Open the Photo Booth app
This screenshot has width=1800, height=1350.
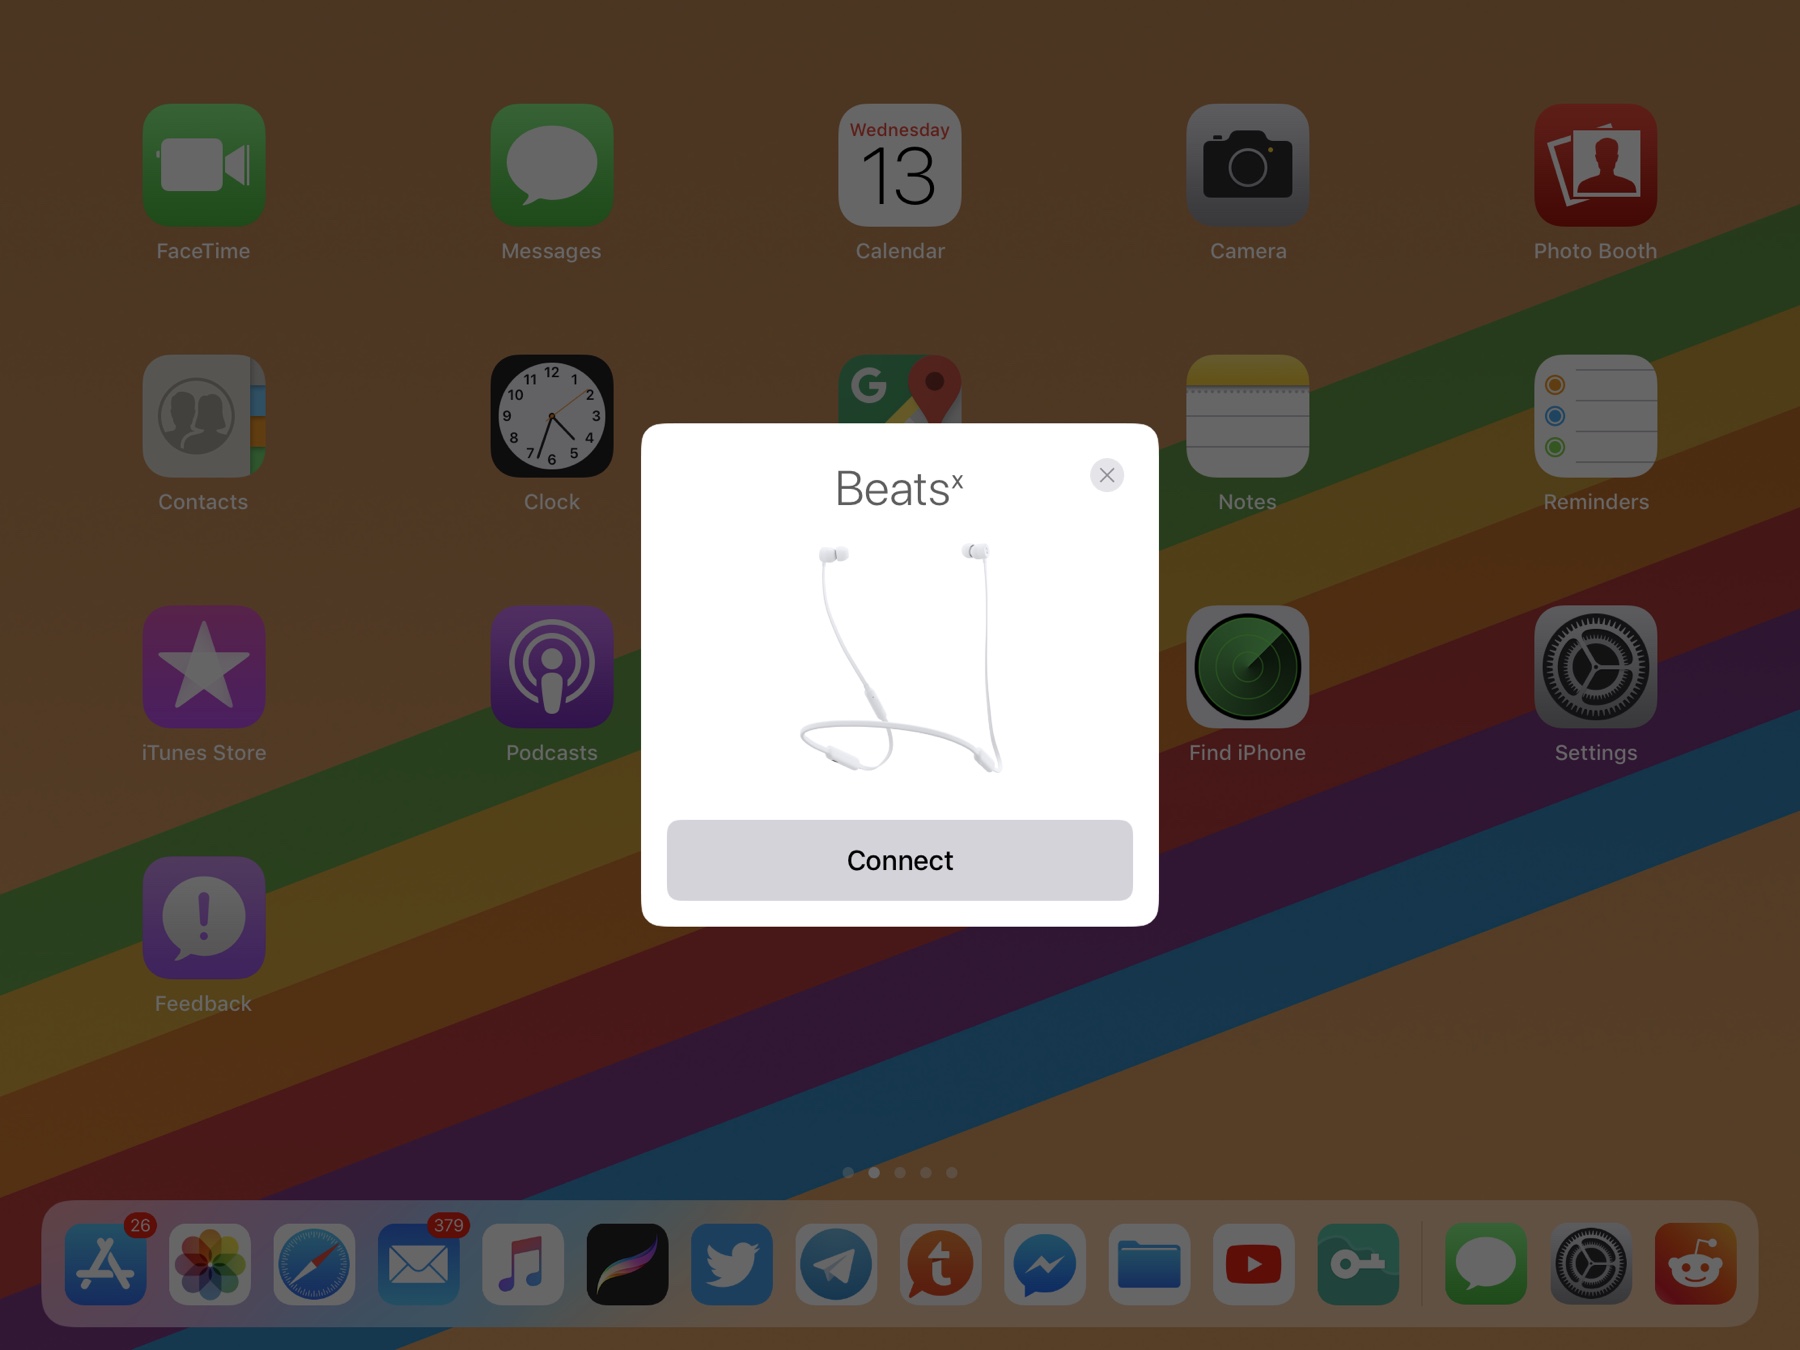(1596, 165)
